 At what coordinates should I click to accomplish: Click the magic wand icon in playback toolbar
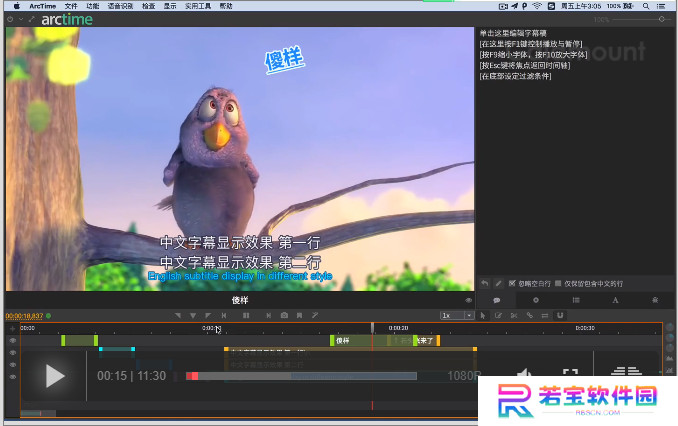click(315, 316)
